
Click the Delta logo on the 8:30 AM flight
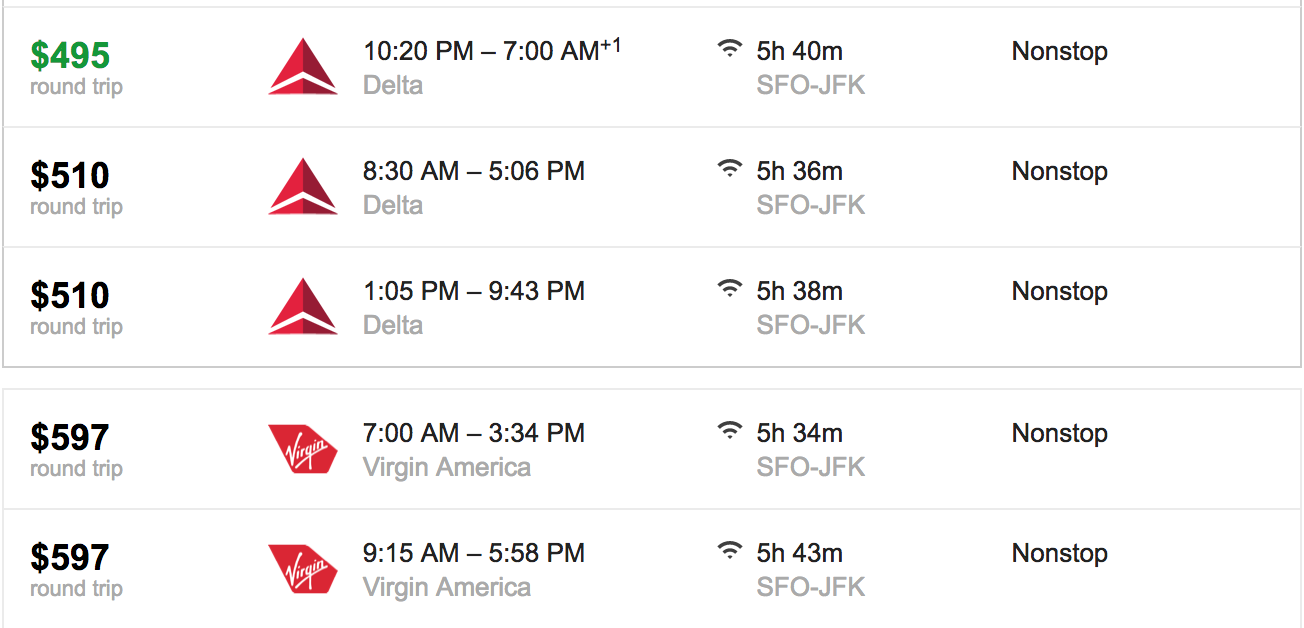coord(303,187)
